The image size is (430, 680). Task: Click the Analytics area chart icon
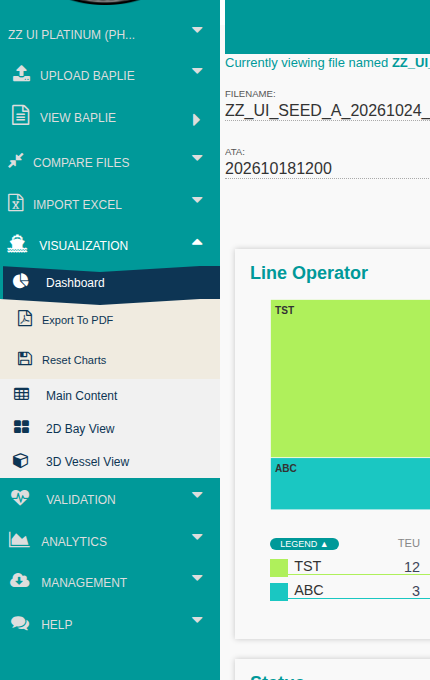pyautogui.click(x=19, y=540)
